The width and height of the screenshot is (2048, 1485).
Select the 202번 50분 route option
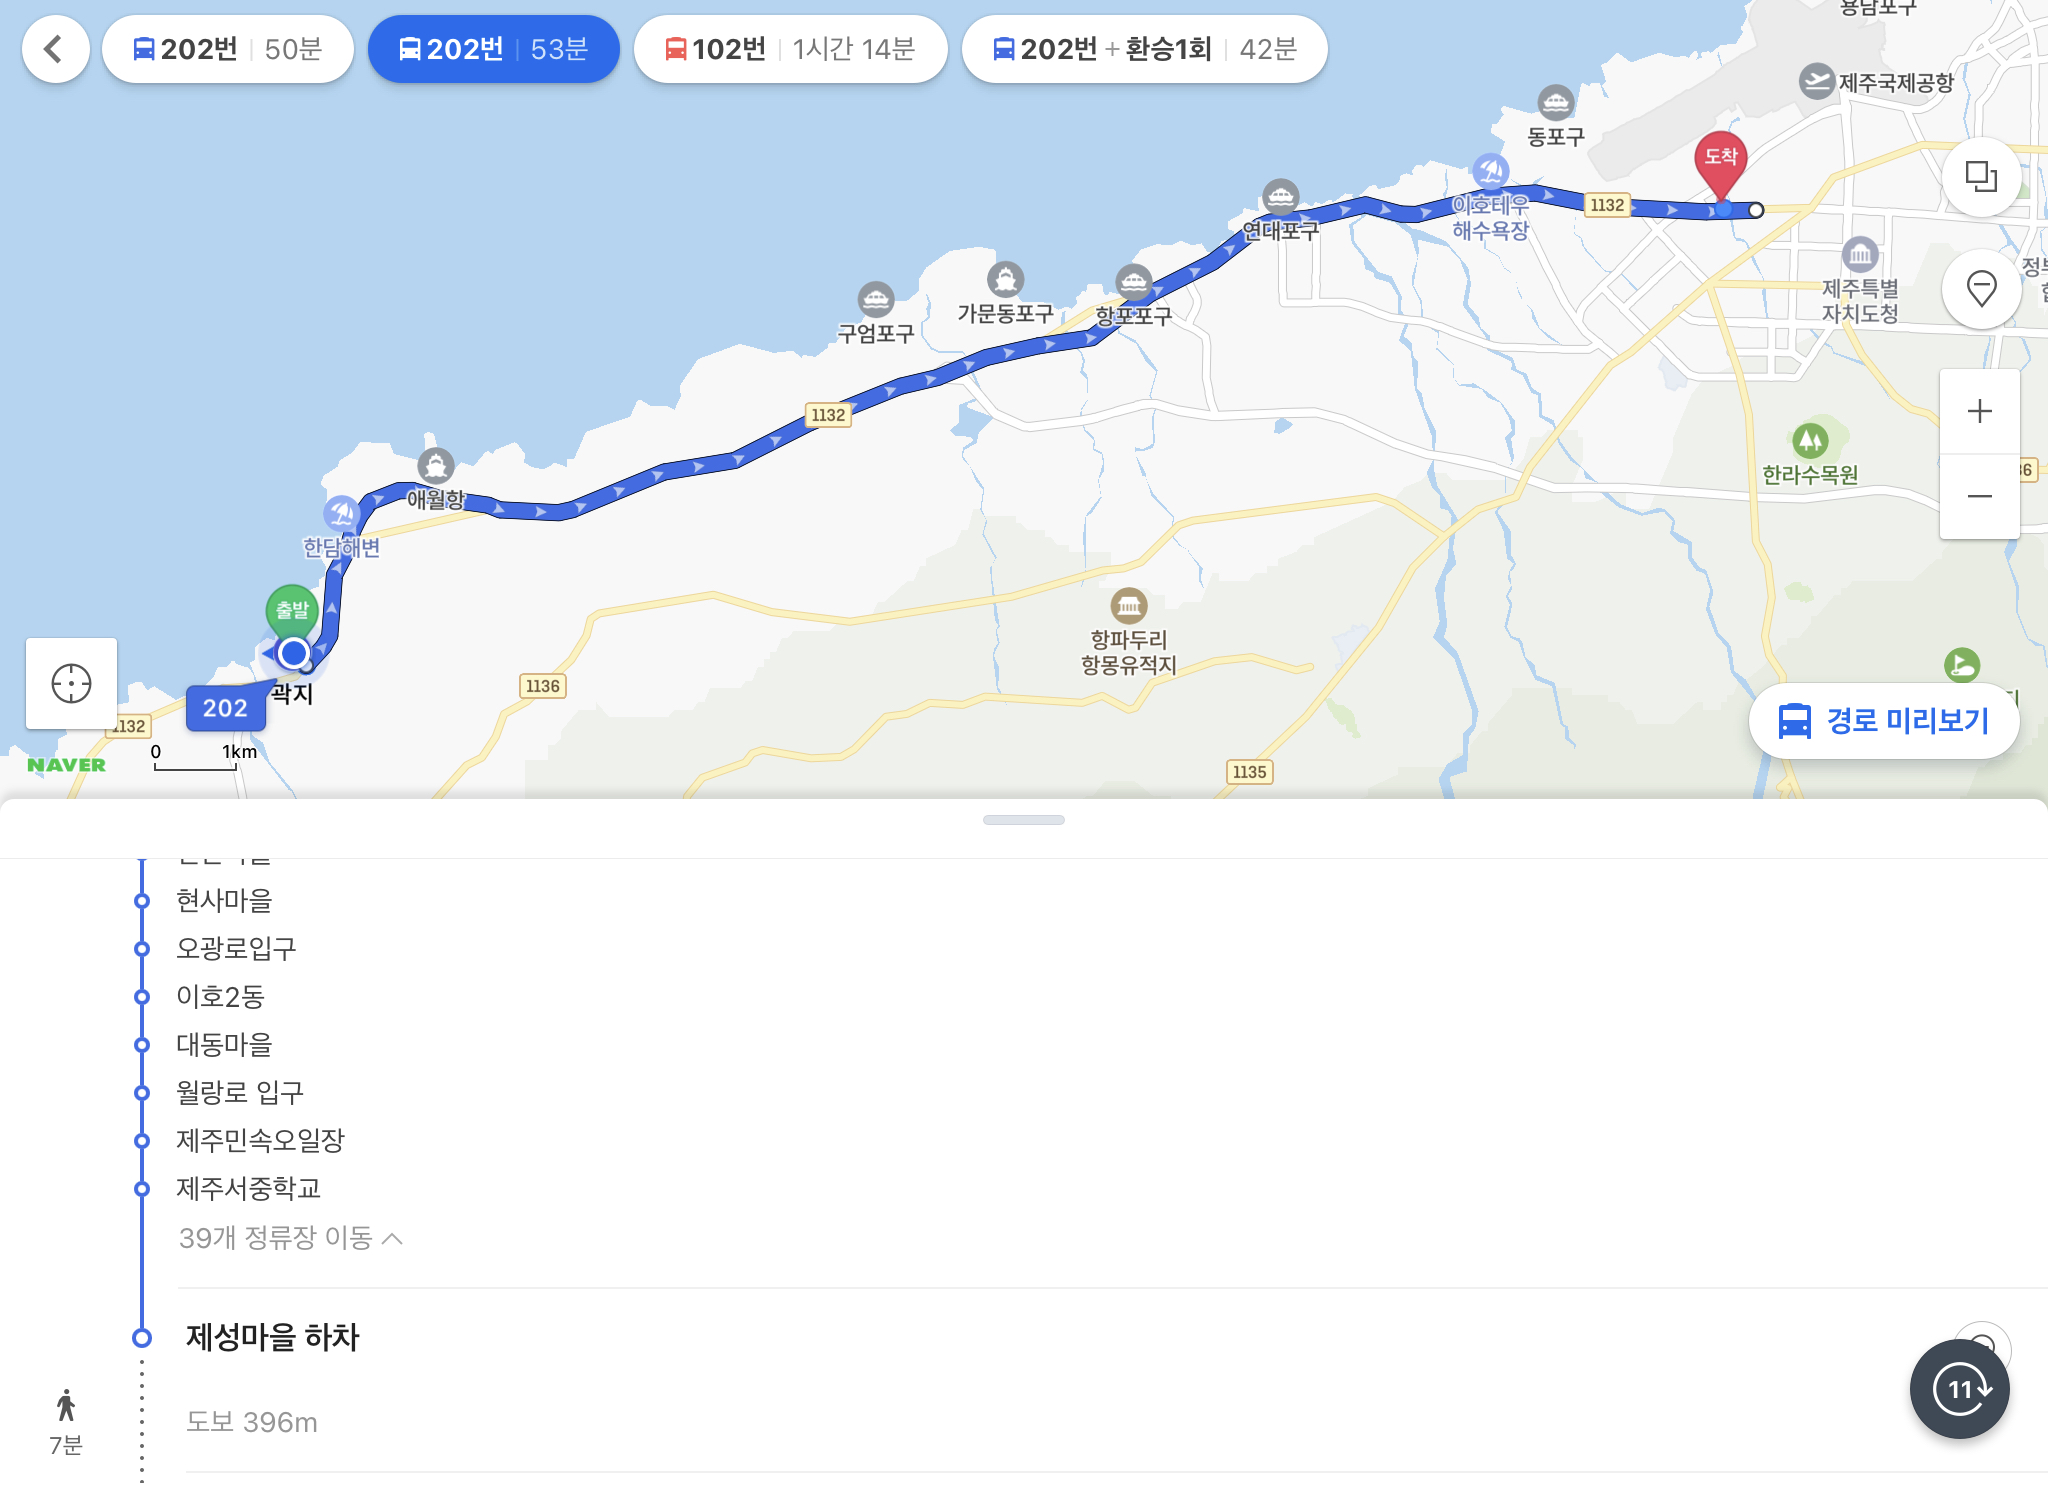[x=228, y=49]
